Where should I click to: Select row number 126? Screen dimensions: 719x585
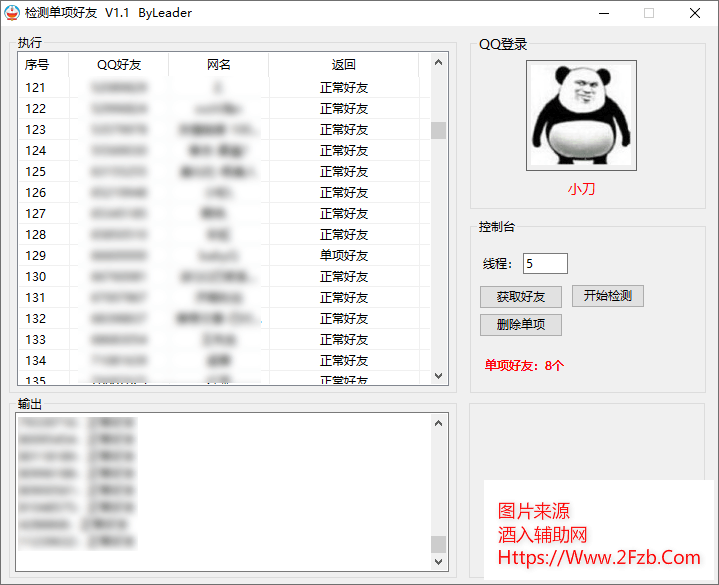[224, 193]
